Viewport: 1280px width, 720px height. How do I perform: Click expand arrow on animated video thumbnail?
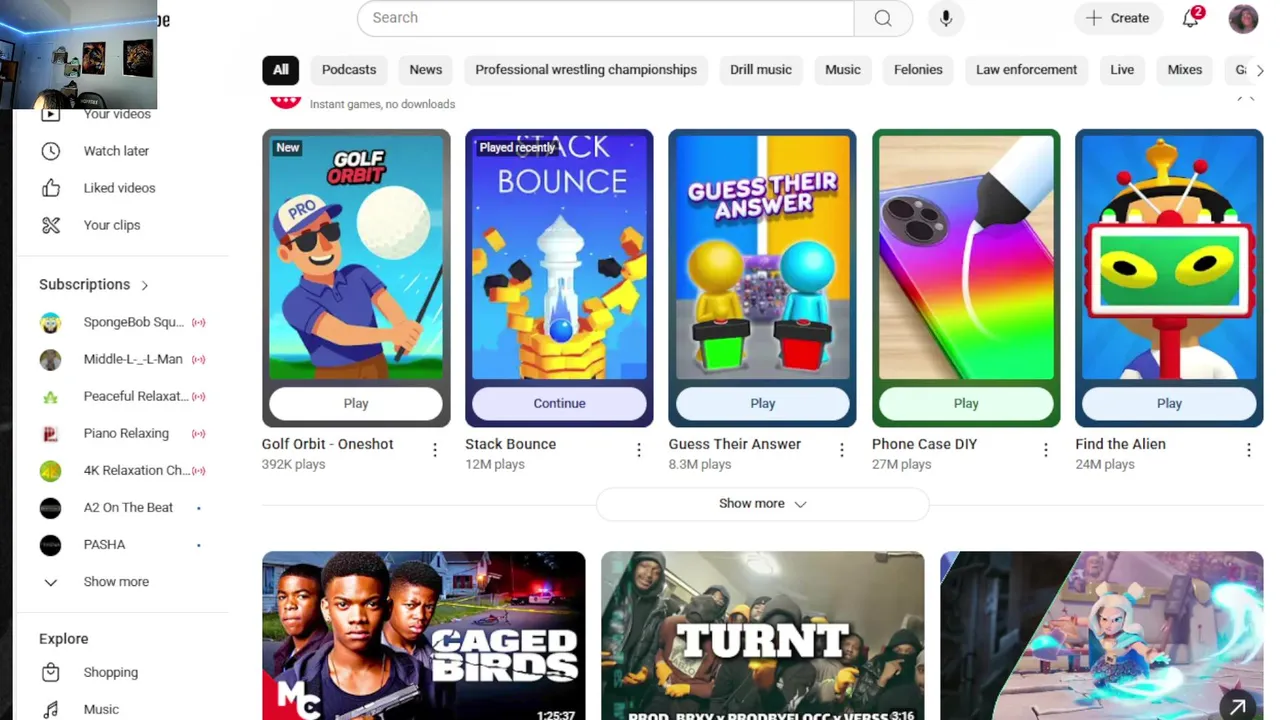pos(1238,707)
